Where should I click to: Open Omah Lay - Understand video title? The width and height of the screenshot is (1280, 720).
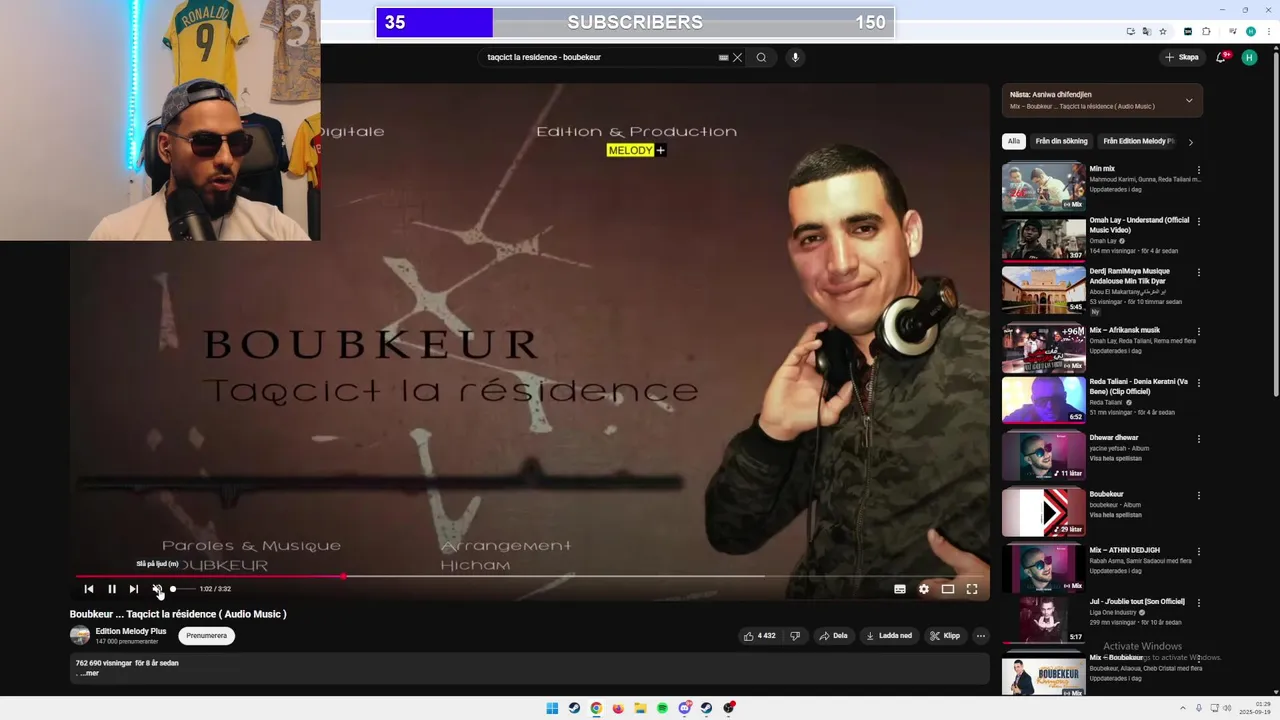pyautogui.click(x=1139, y=225)
